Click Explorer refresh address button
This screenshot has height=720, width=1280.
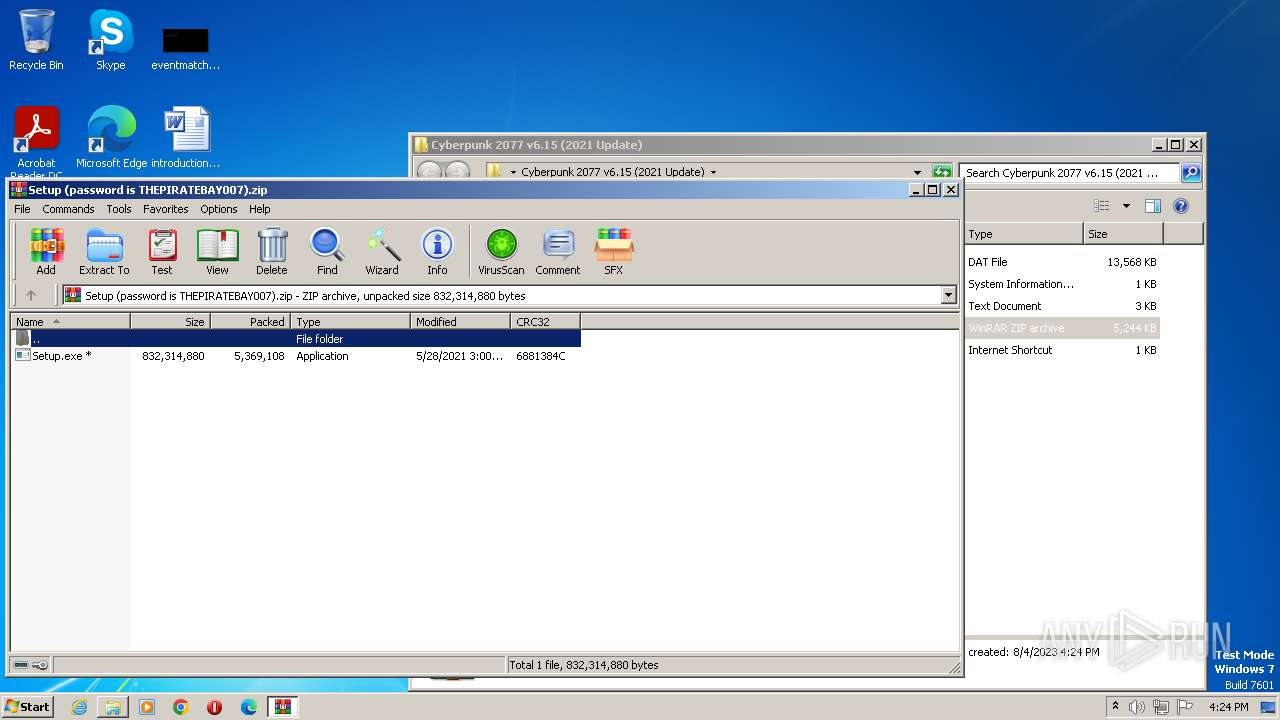click(x=941, y=172)
